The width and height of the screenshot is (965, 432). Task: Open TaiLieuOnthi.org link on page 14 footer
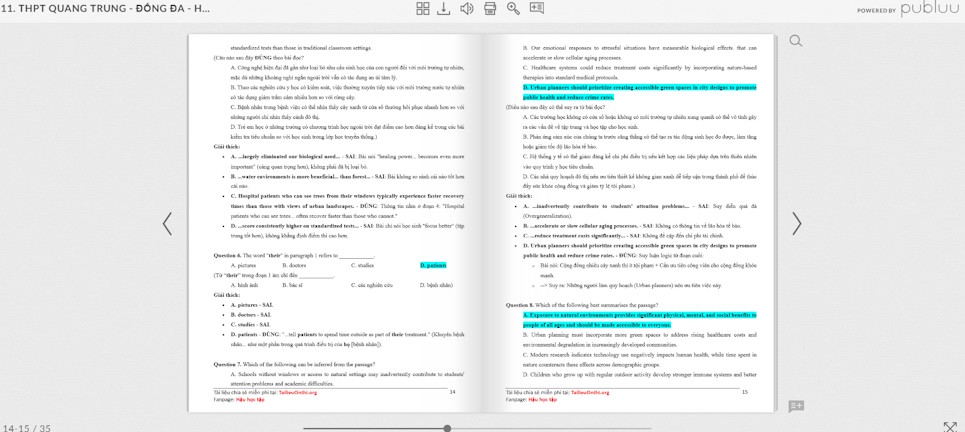coord(298,393)
